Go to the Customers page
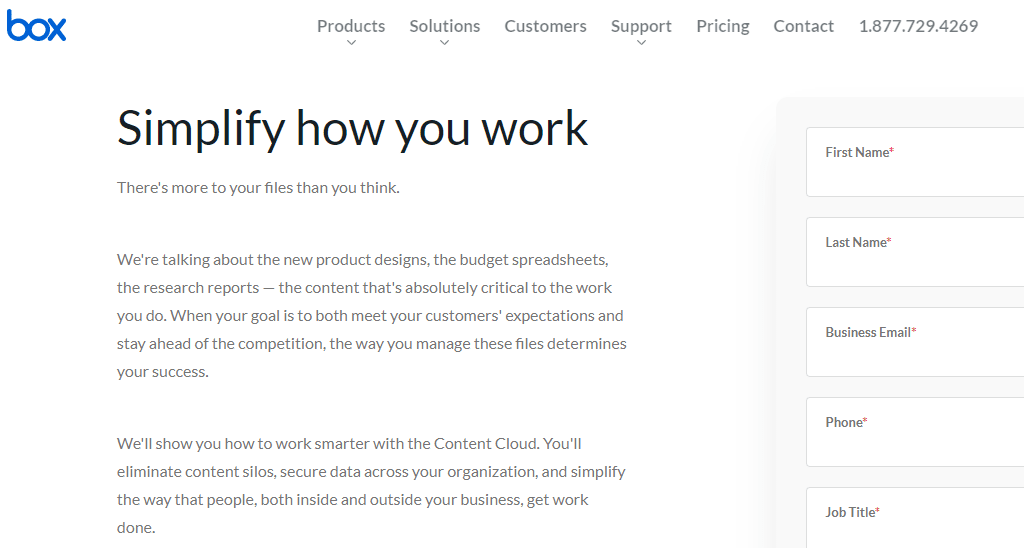 click(545, 26)
